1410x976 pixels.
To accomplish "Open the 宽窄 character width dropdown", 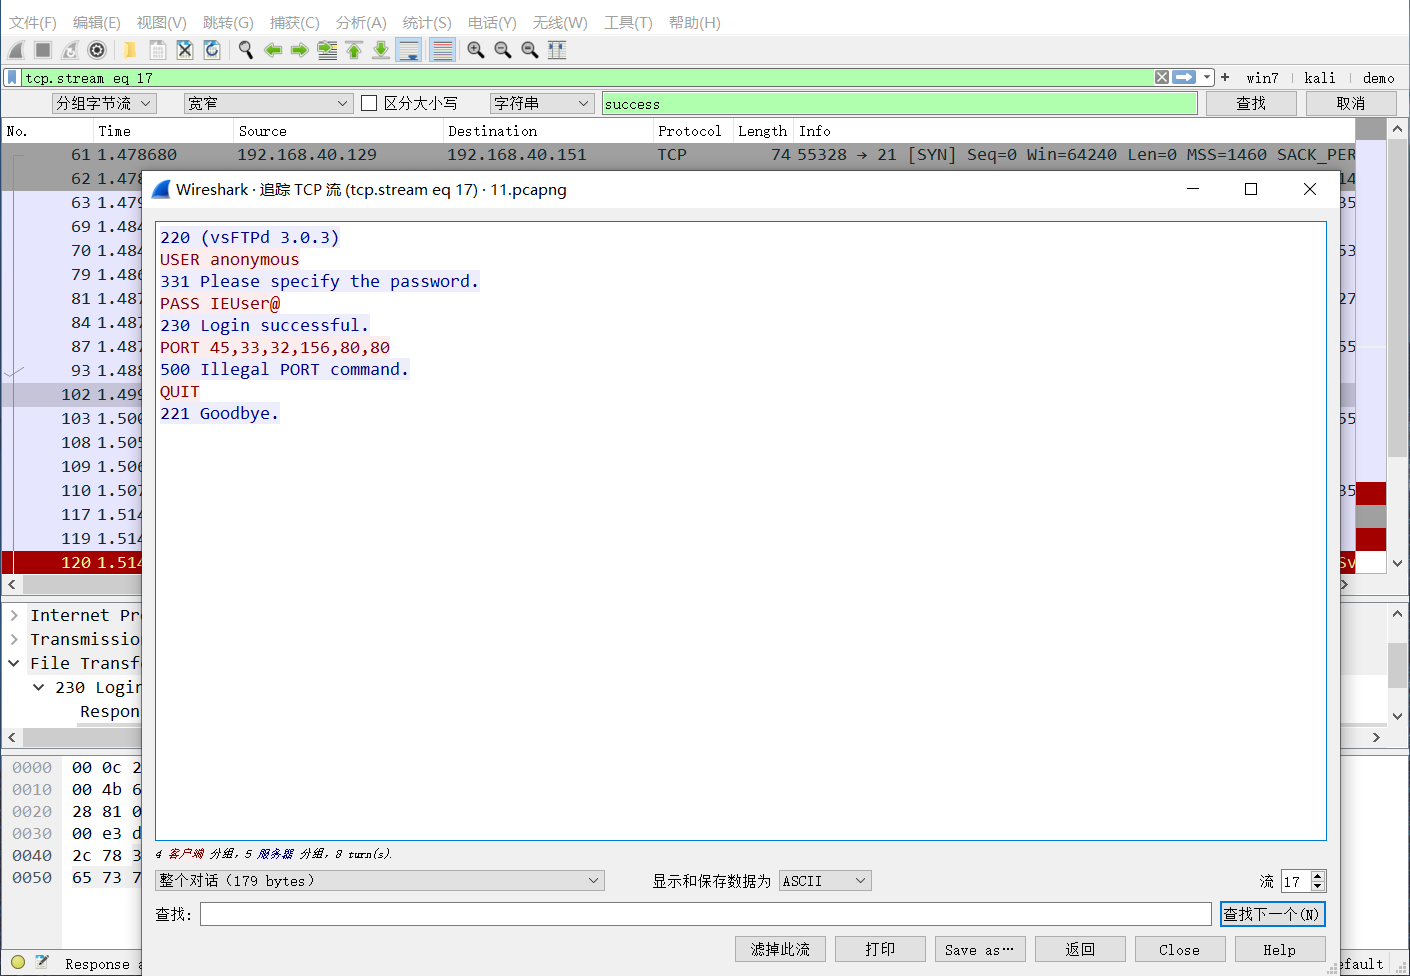I will (268, 103).
